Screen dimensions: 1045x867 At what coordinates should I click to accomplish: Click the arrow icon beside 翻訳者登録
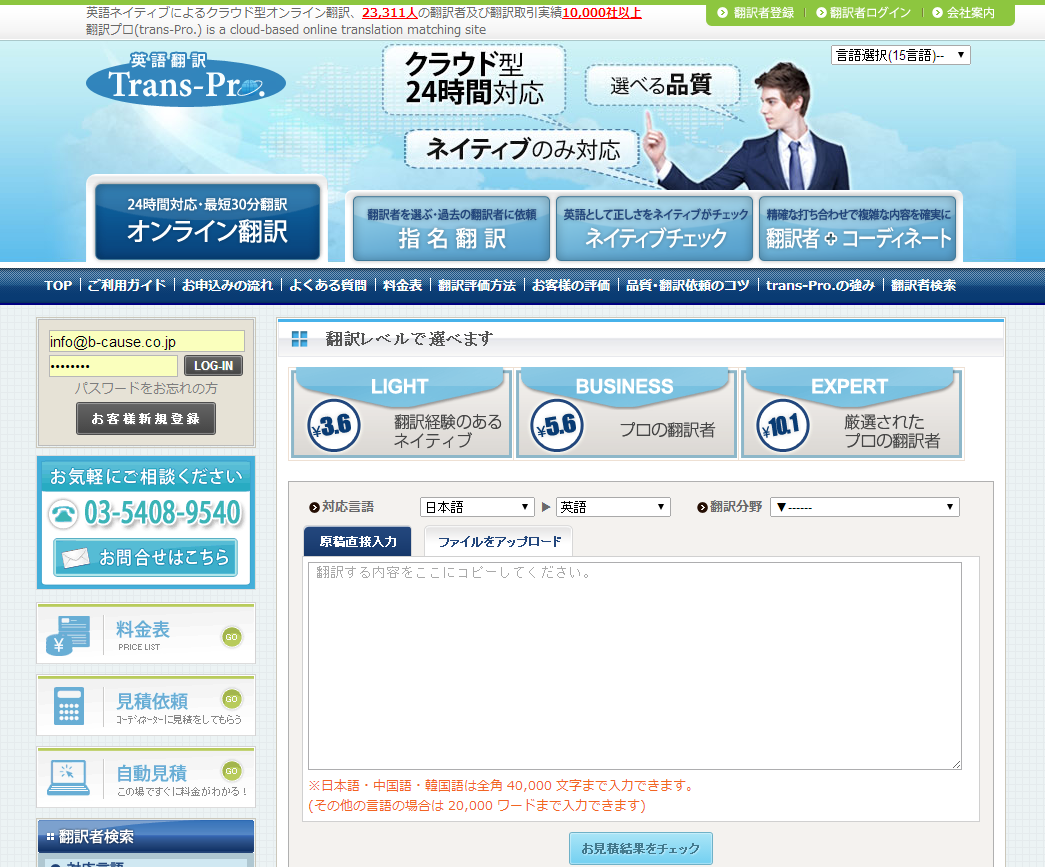[x=722, y=13]
